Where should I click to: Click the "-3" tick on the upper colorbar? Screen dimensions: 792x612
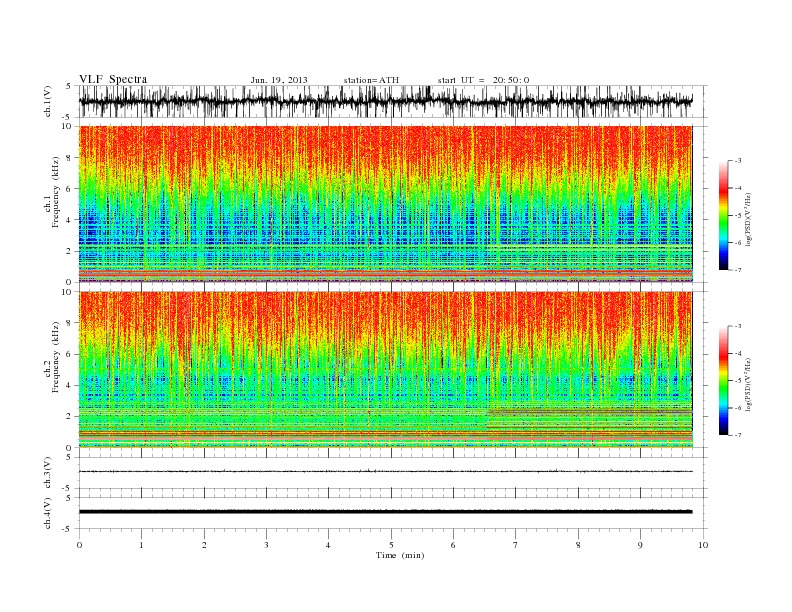[x=737, y=161]
